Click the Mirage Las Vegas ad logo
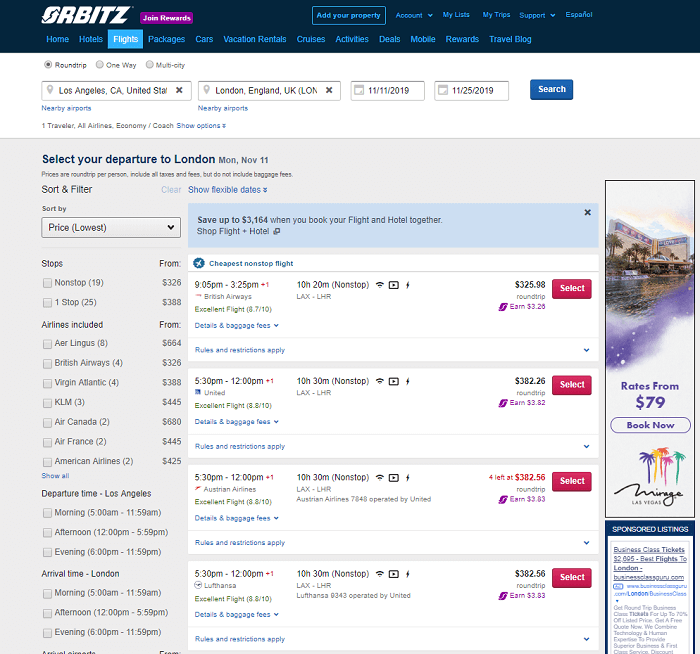The height and width of the screenshot is (654, 700). click(650, 476)
